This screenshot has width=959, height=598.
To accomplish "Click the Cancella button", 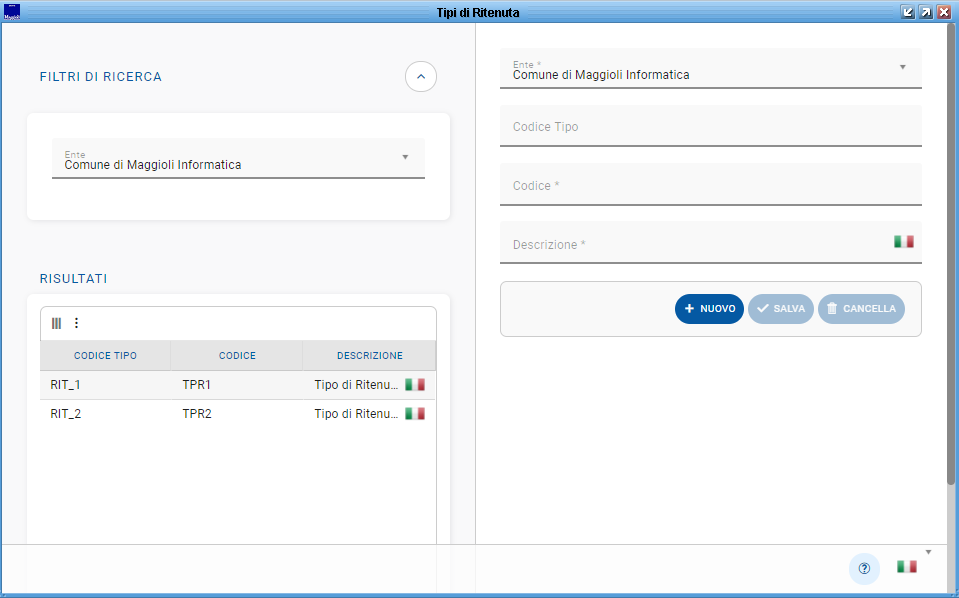I will (861, 309).
